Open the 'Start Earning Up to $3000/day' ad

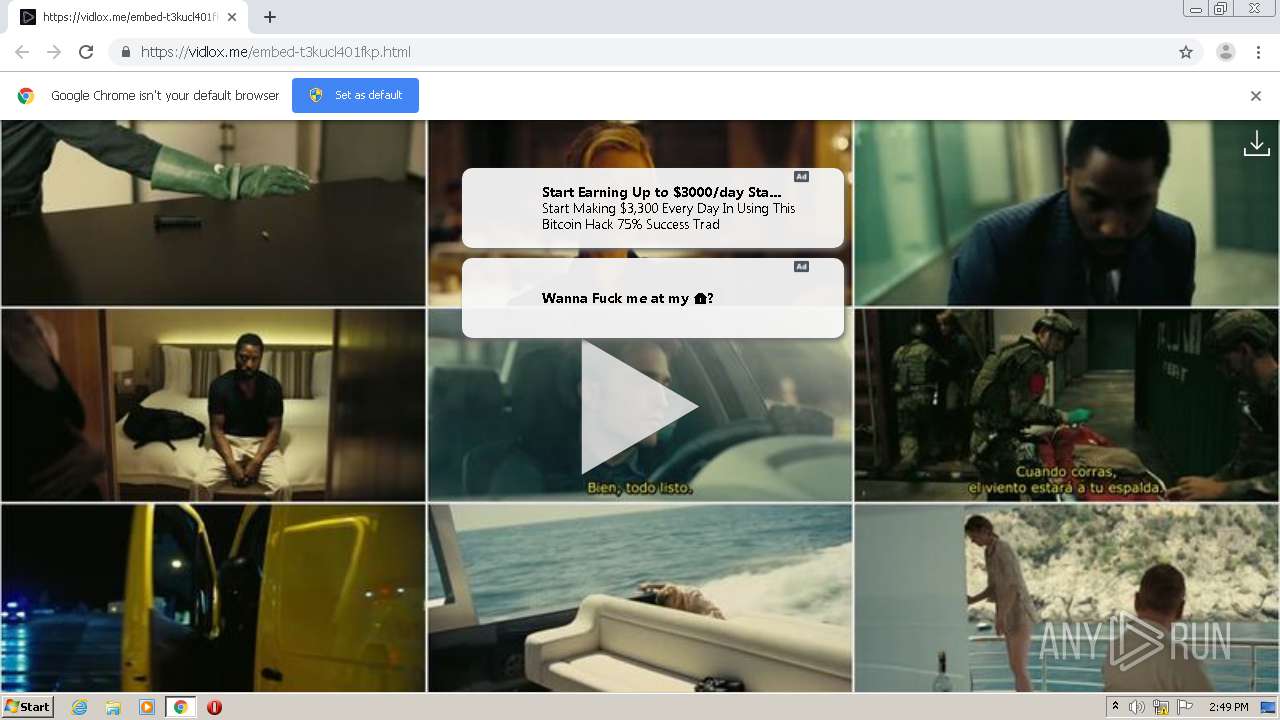[653, 208]
